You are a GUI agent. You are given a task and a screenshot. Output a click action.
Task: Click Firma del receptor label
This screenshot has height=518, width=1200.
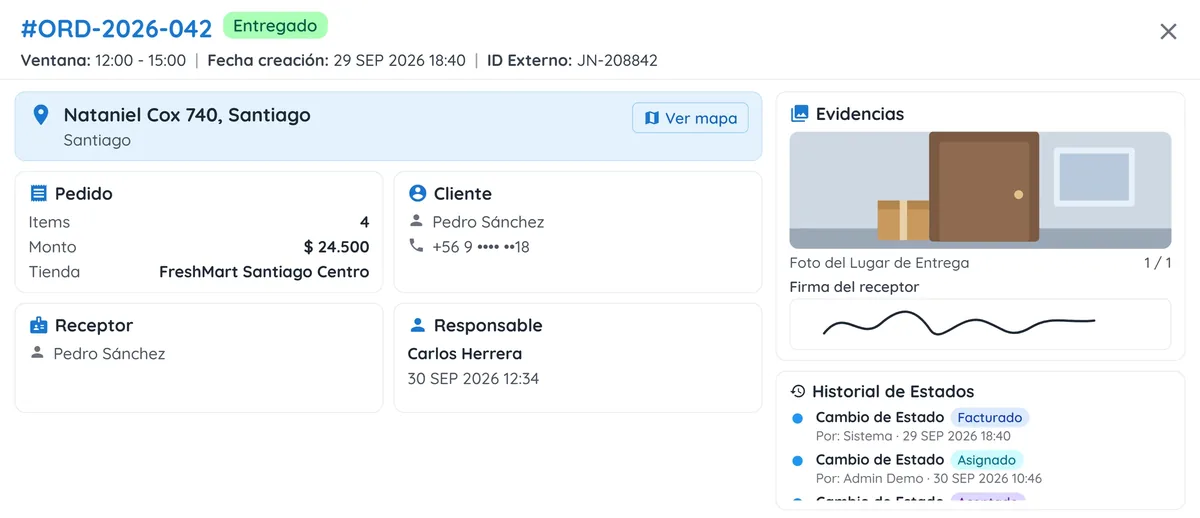854,287
